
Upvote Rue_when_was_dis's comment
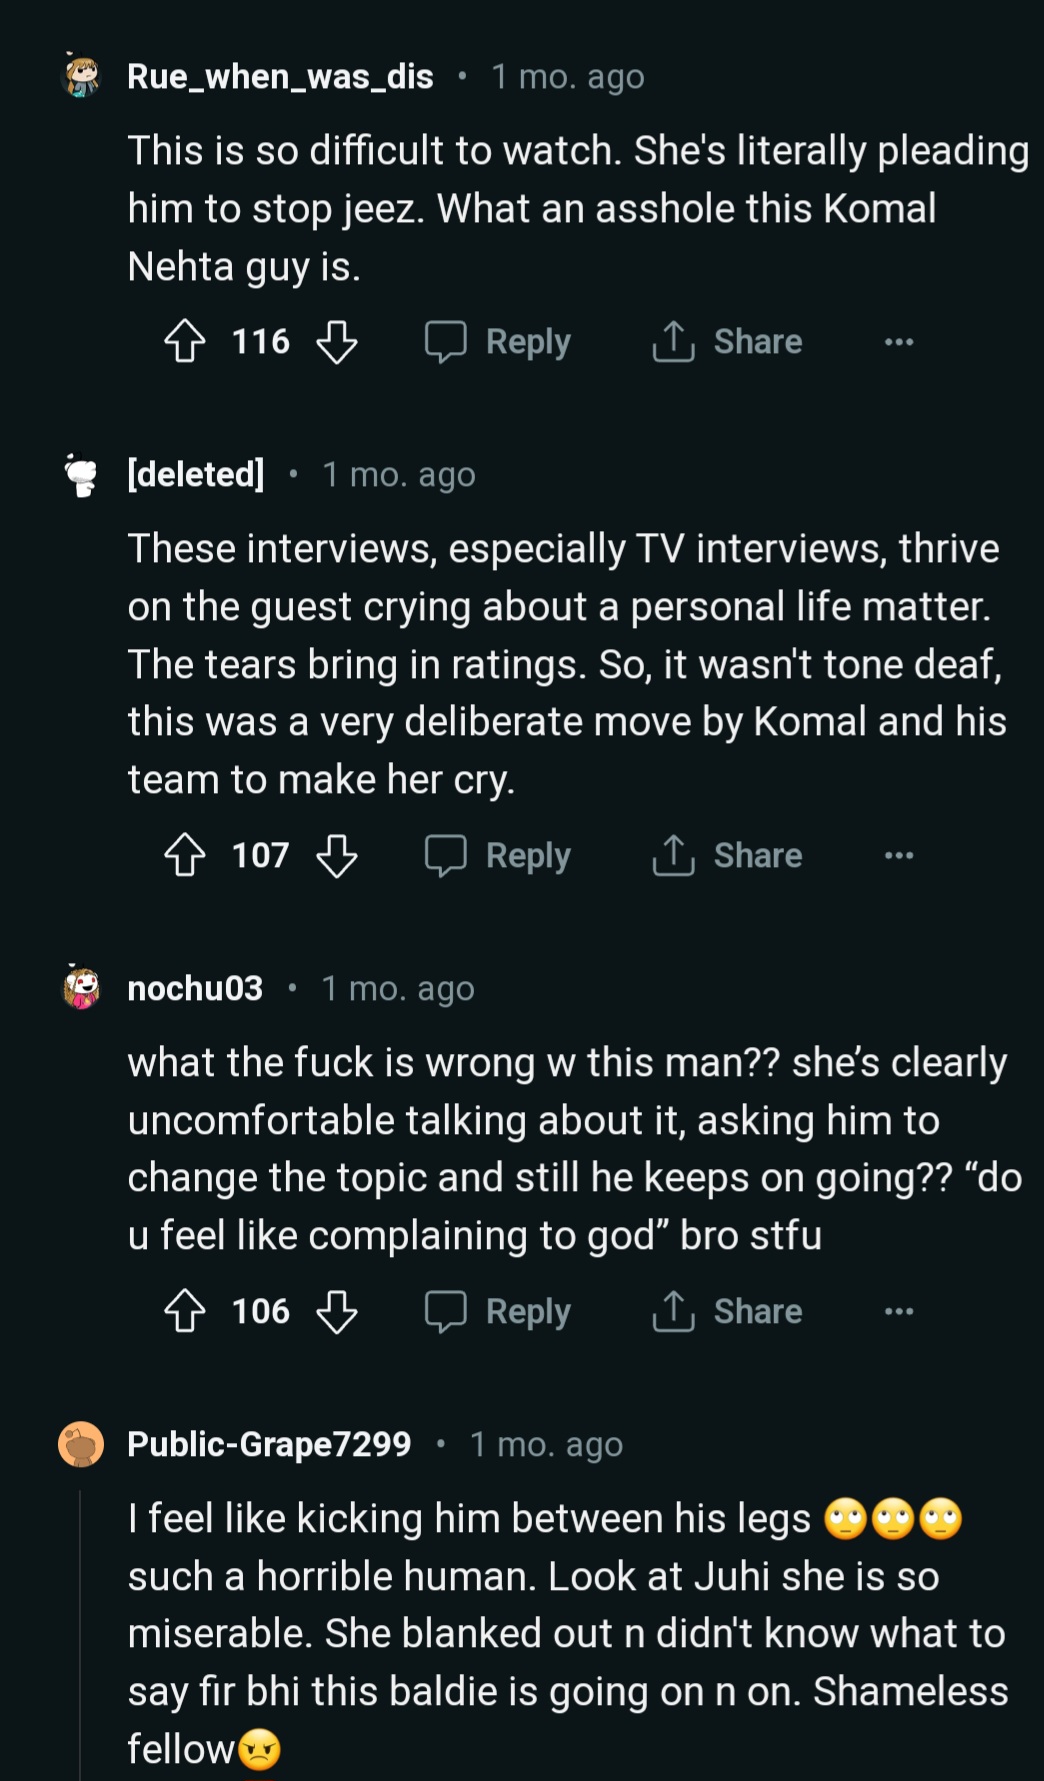coord(185,342)
